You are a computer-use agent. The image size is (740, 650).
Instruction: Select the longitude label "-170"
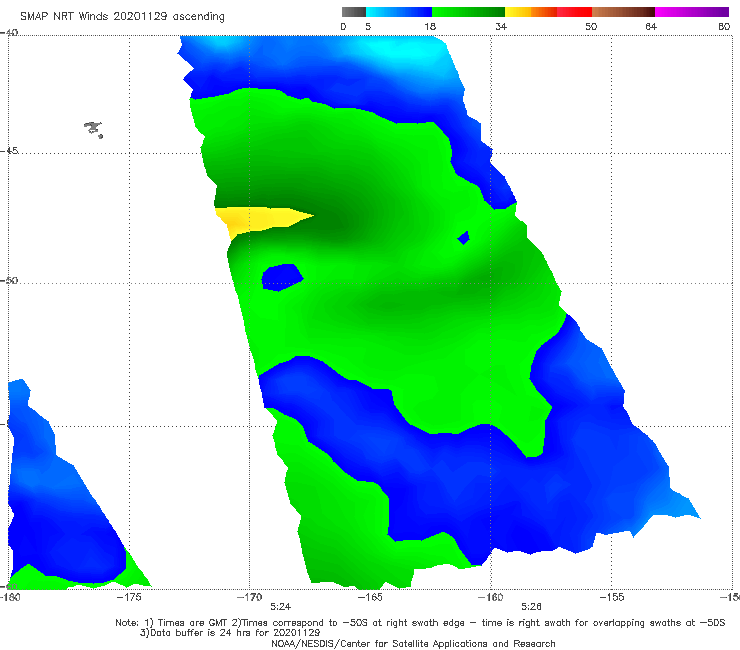click(x=250, y=597)
